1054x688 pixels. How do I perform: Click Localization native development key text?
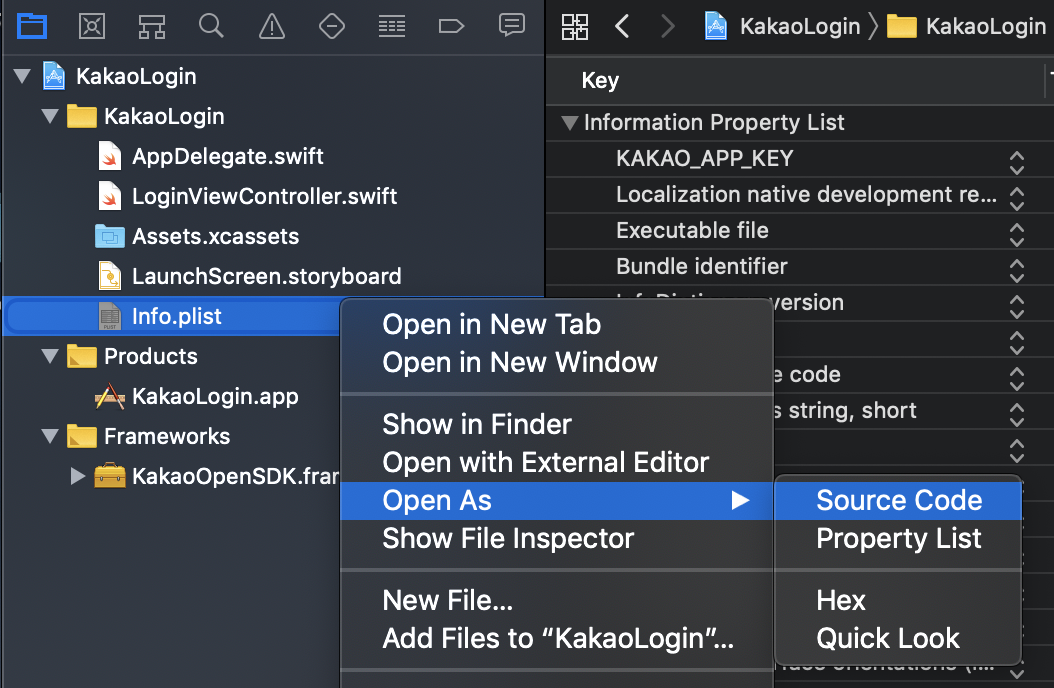806,195
